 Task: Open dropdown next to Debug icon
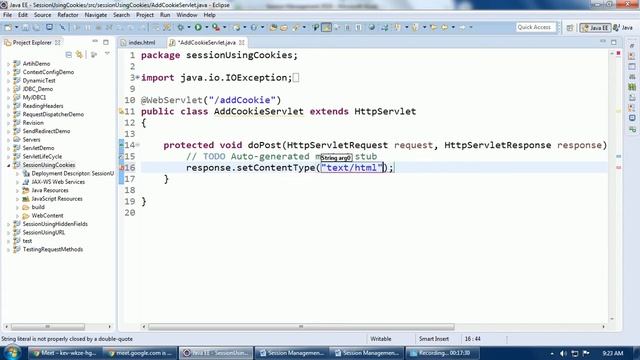click(x=189, y=27)
